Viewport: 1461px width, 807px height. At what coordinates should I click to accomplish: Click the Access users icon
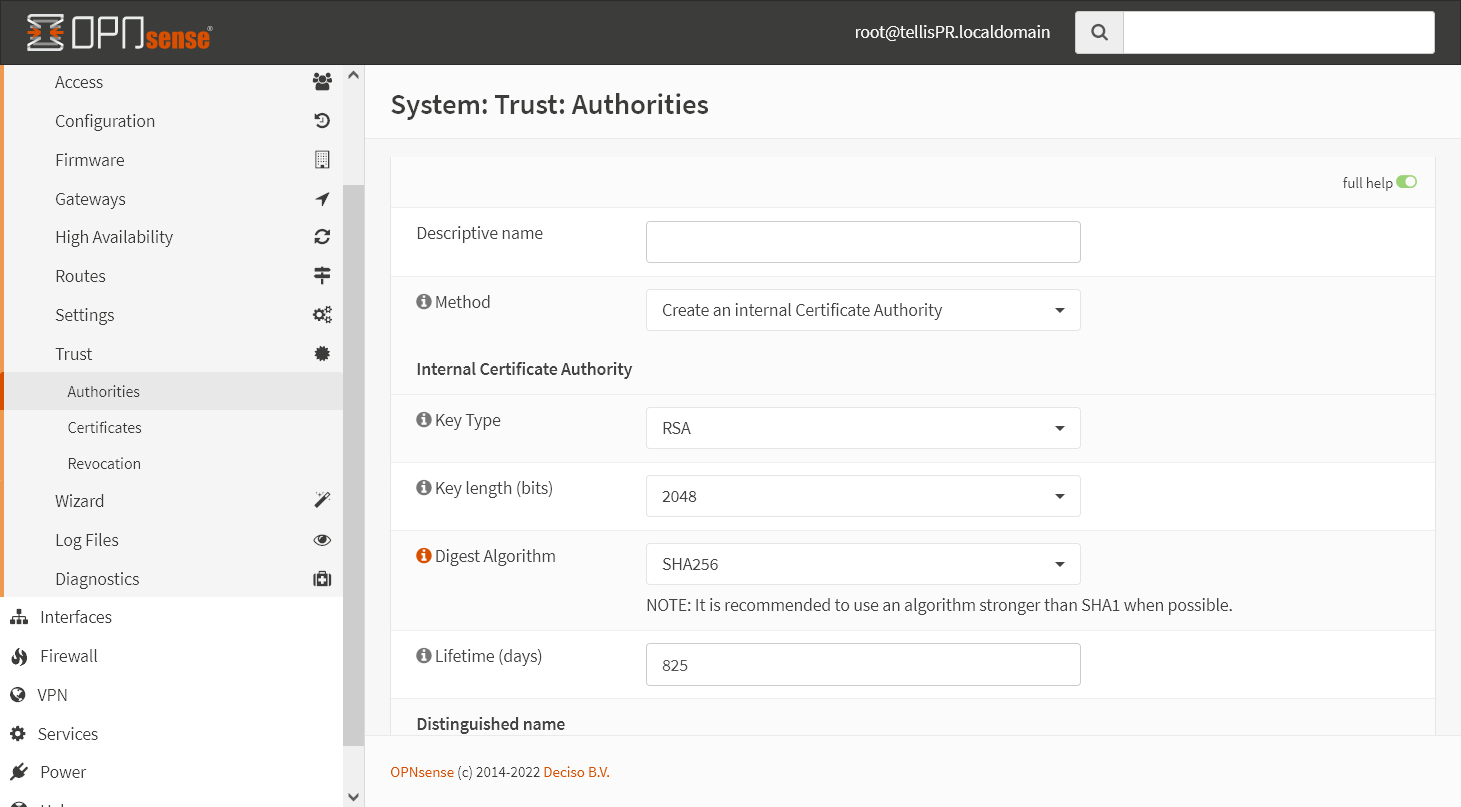(x=322, y=82)
